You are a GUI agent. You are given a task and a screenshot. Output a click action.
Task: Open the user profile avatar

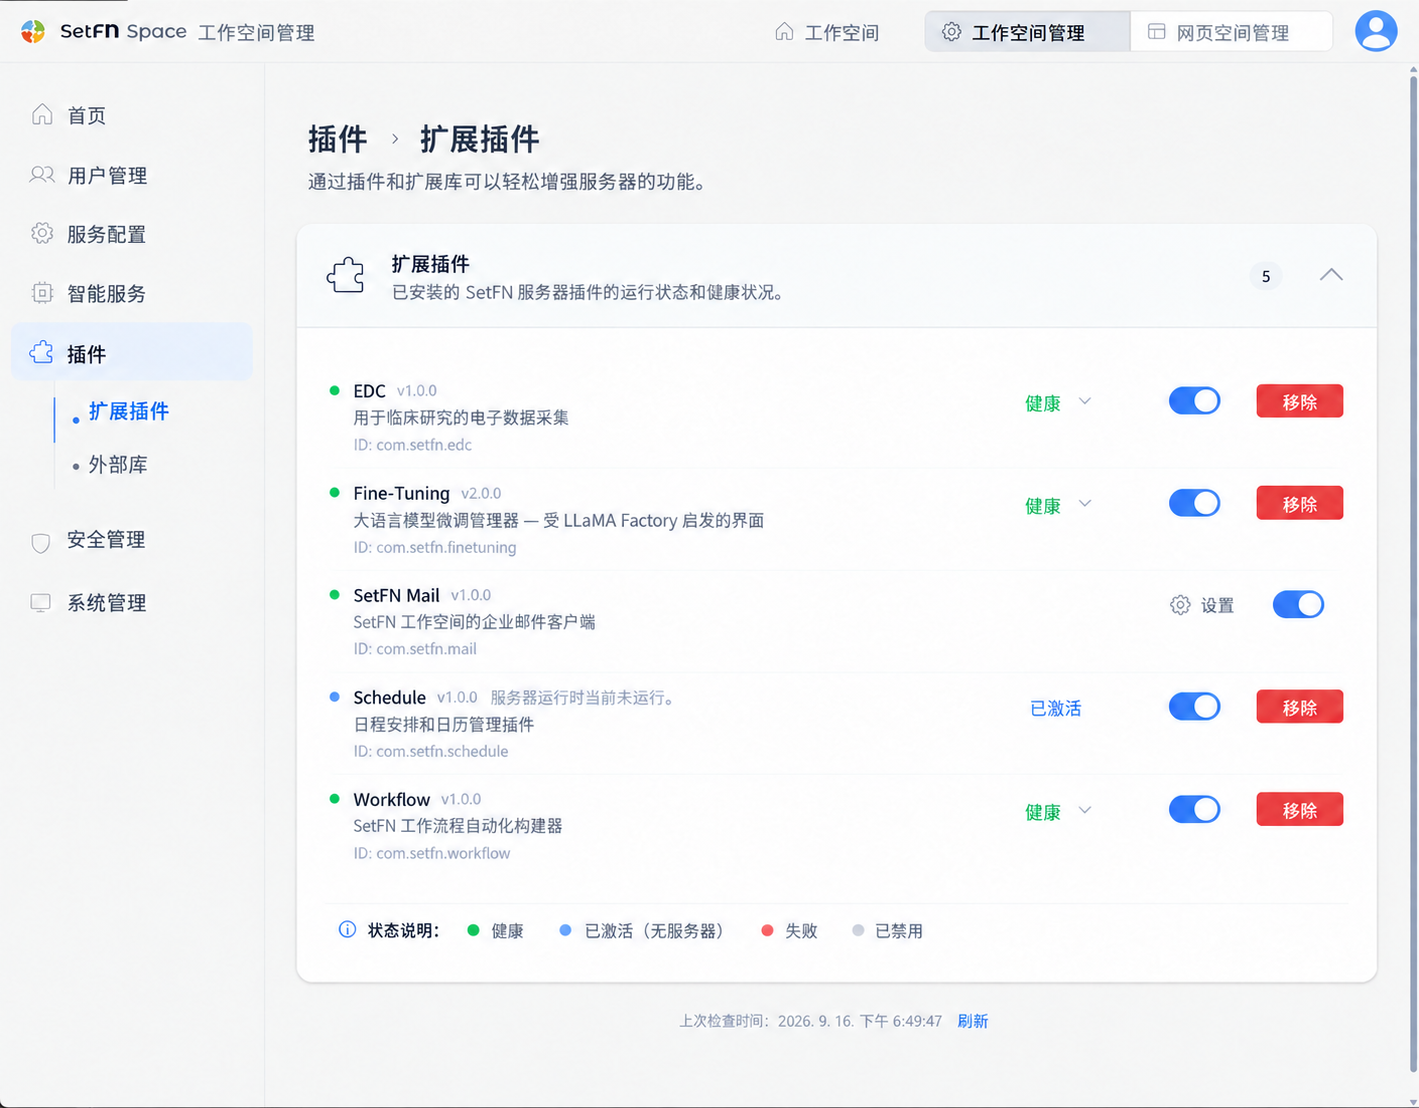coord(1376,31)
